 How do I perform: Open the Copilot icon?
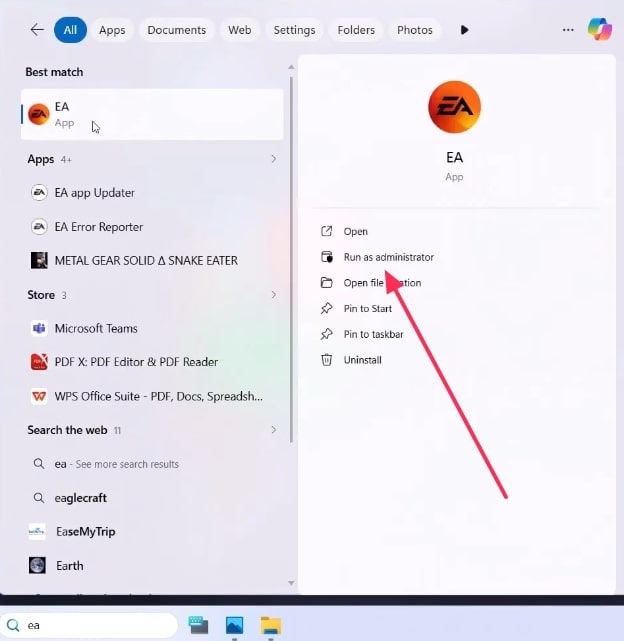(599, 29)
